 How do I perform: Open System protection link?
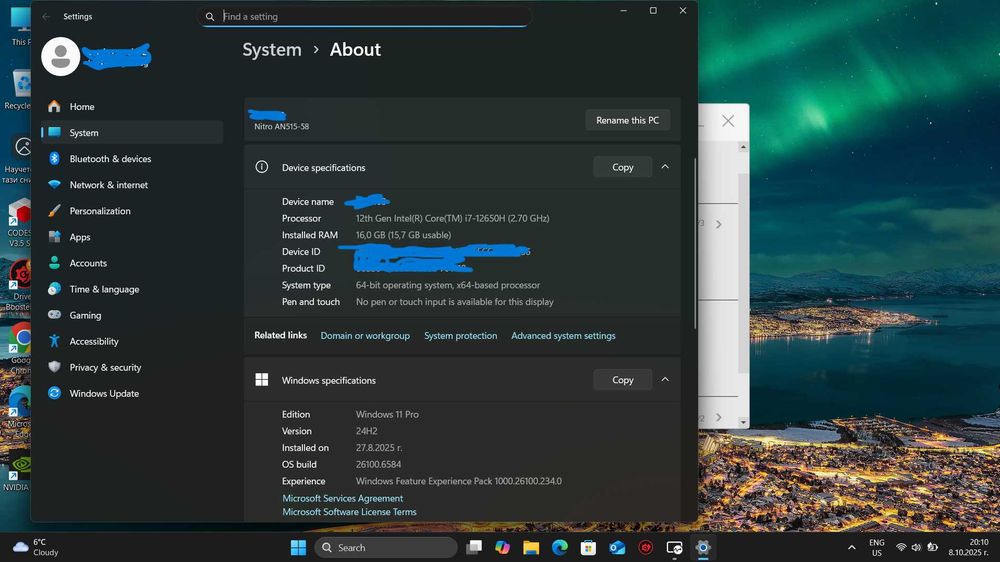(460, 336)
